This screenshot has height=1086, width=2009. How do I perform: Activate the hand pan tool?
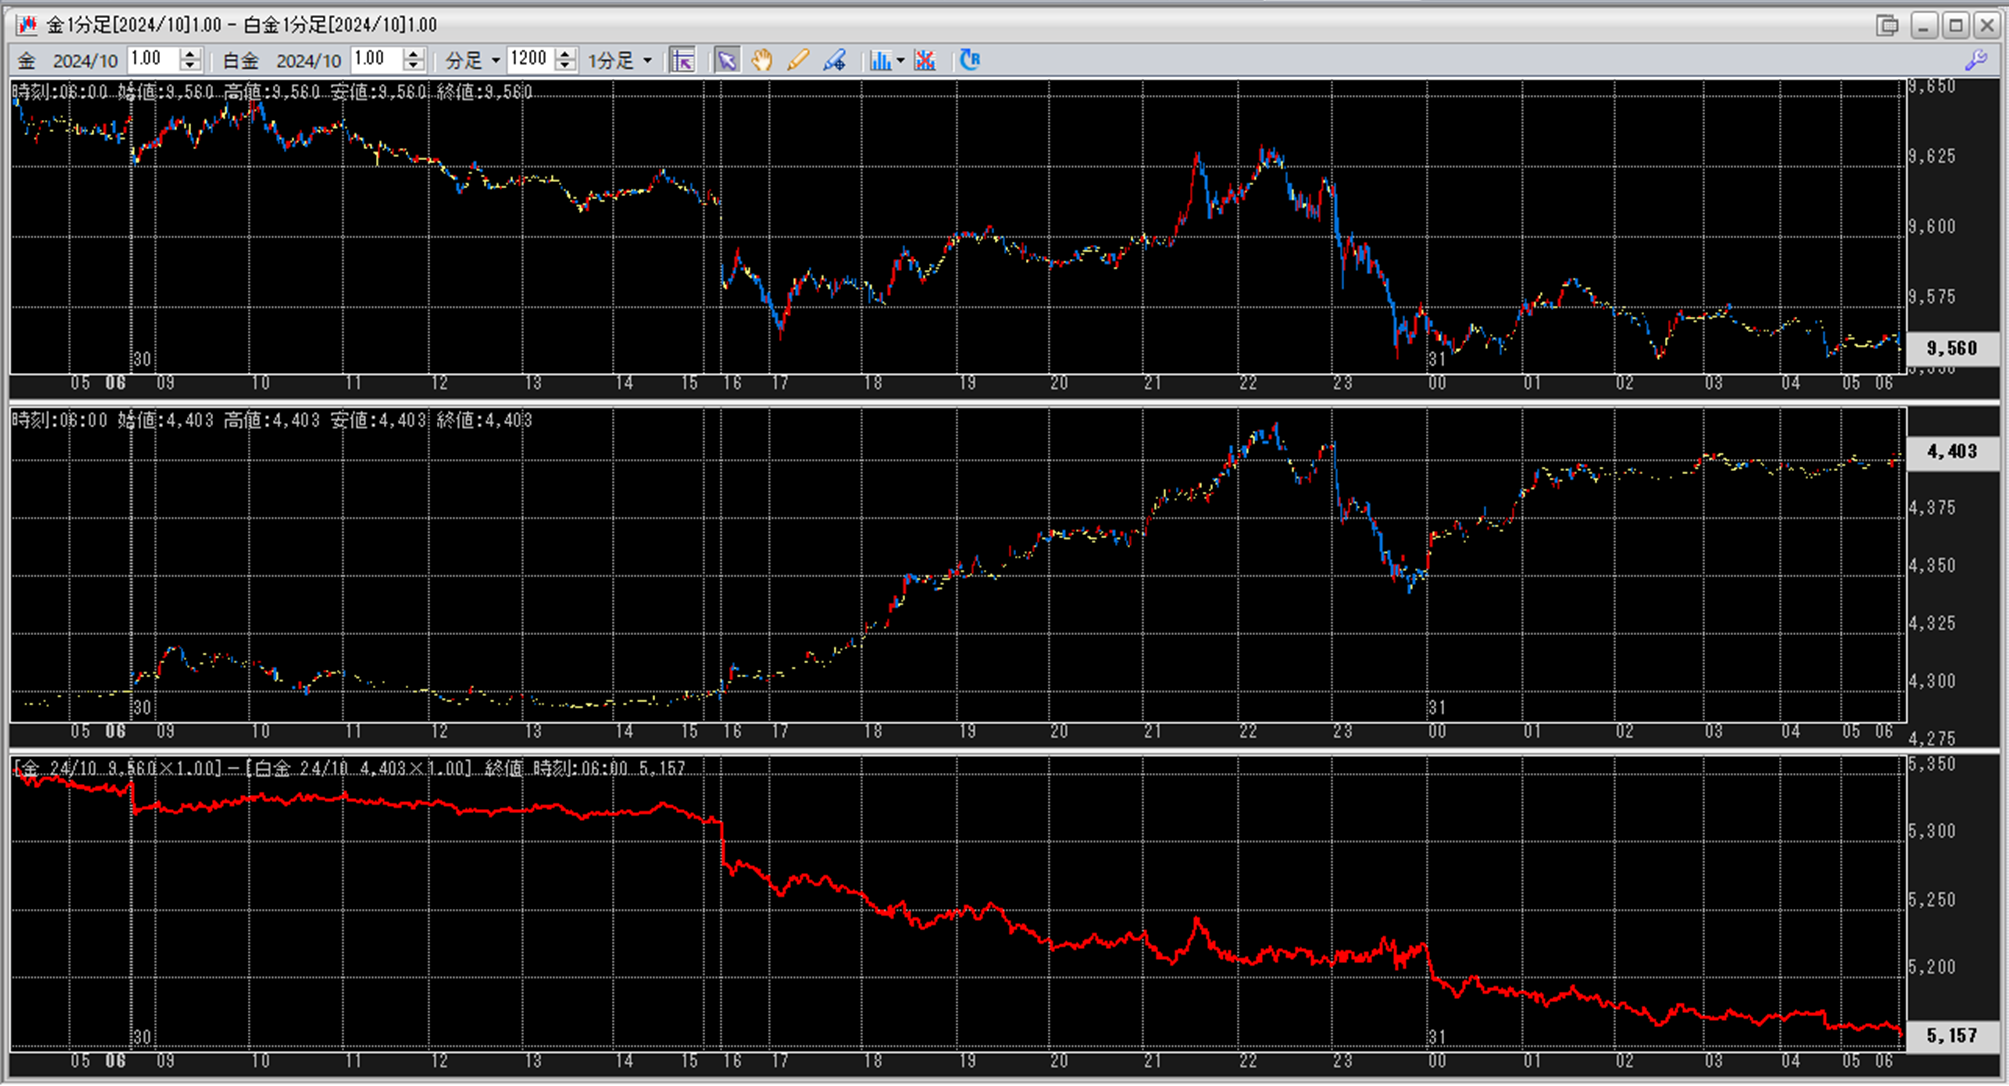pos(762,60)
